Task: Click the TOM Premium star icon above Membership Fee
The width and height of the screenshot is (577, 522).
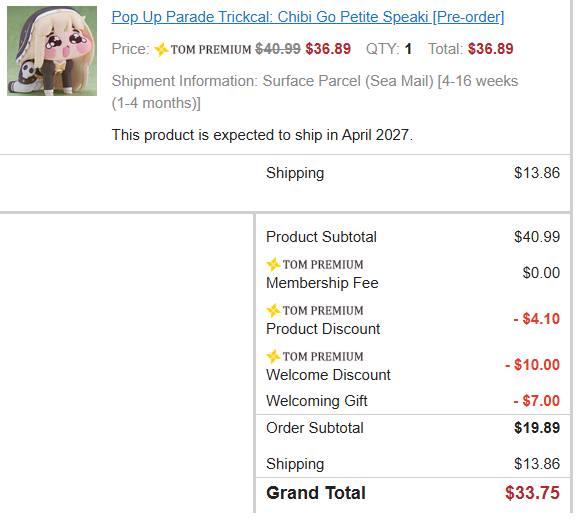Action: coord(273,264)
